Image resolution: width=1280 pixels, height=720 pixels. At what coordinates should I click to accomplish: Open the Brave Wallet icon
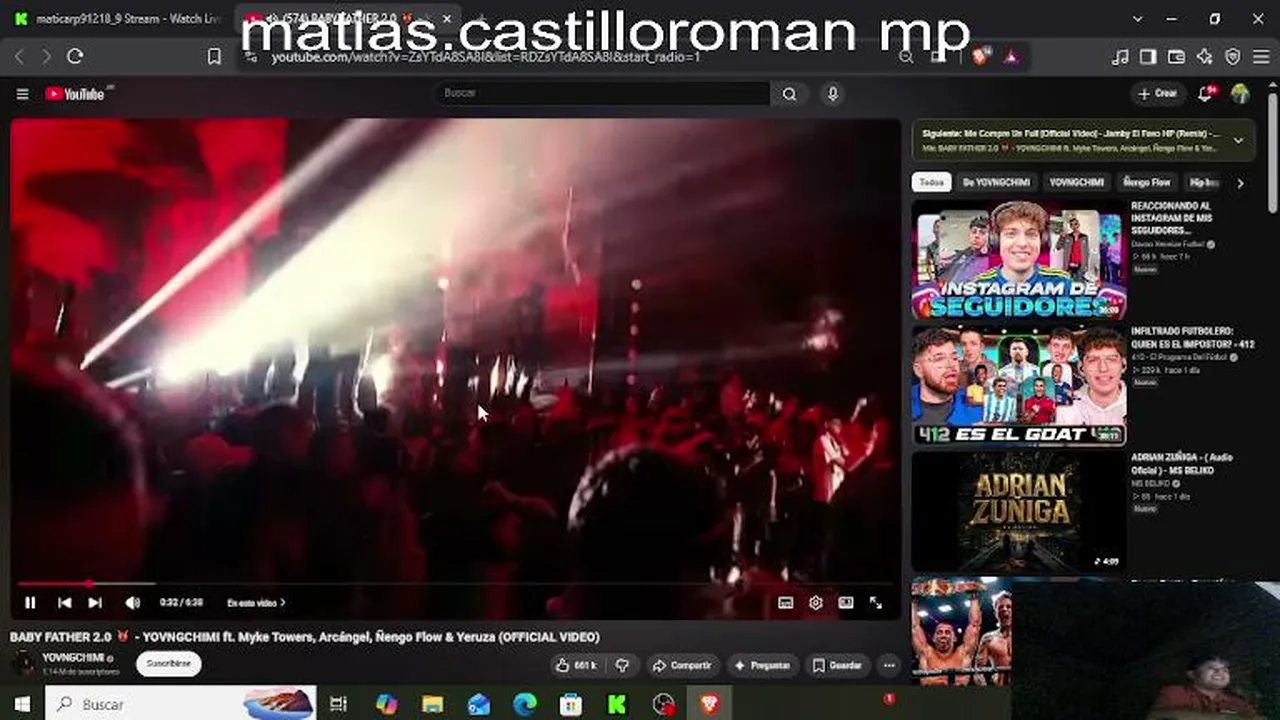pos(1176,57)
